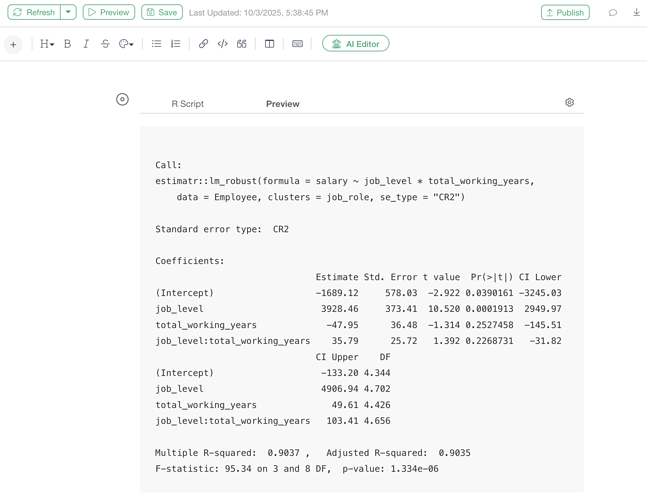647x500 pixels.
Task: Expand the heading style dropdown
Action: (x=47, y=44)
